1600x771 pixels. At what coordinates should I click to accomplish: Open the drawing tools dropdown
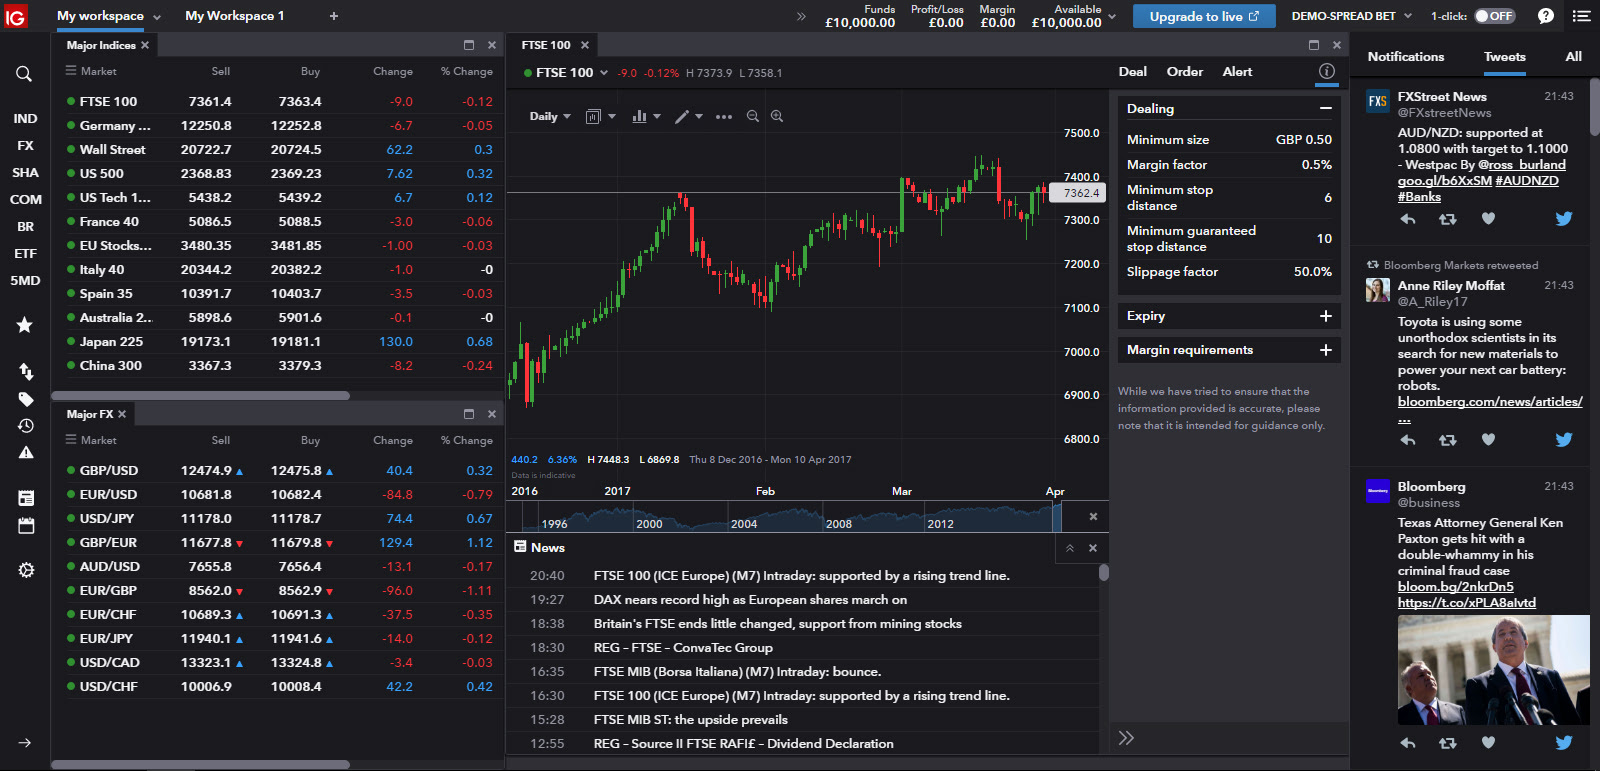pyautogui.click(x=688, y=117)
